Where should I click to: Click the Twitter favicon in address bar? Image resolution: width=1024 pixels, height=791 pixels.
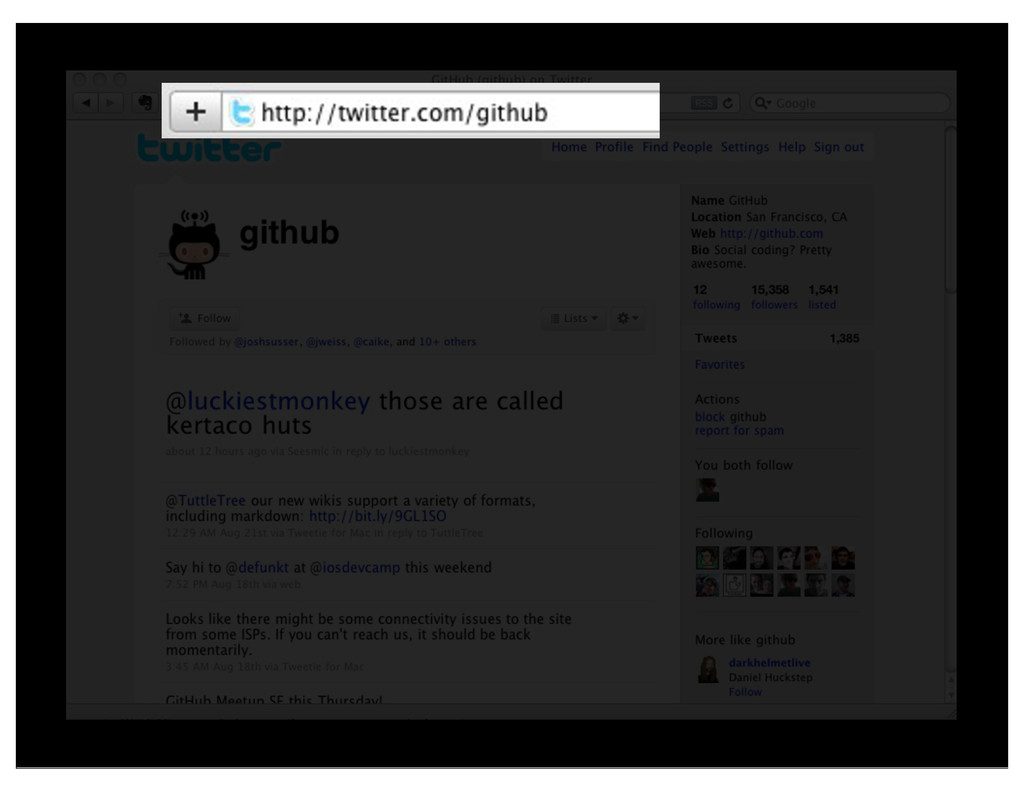click(x=242, y=112)
